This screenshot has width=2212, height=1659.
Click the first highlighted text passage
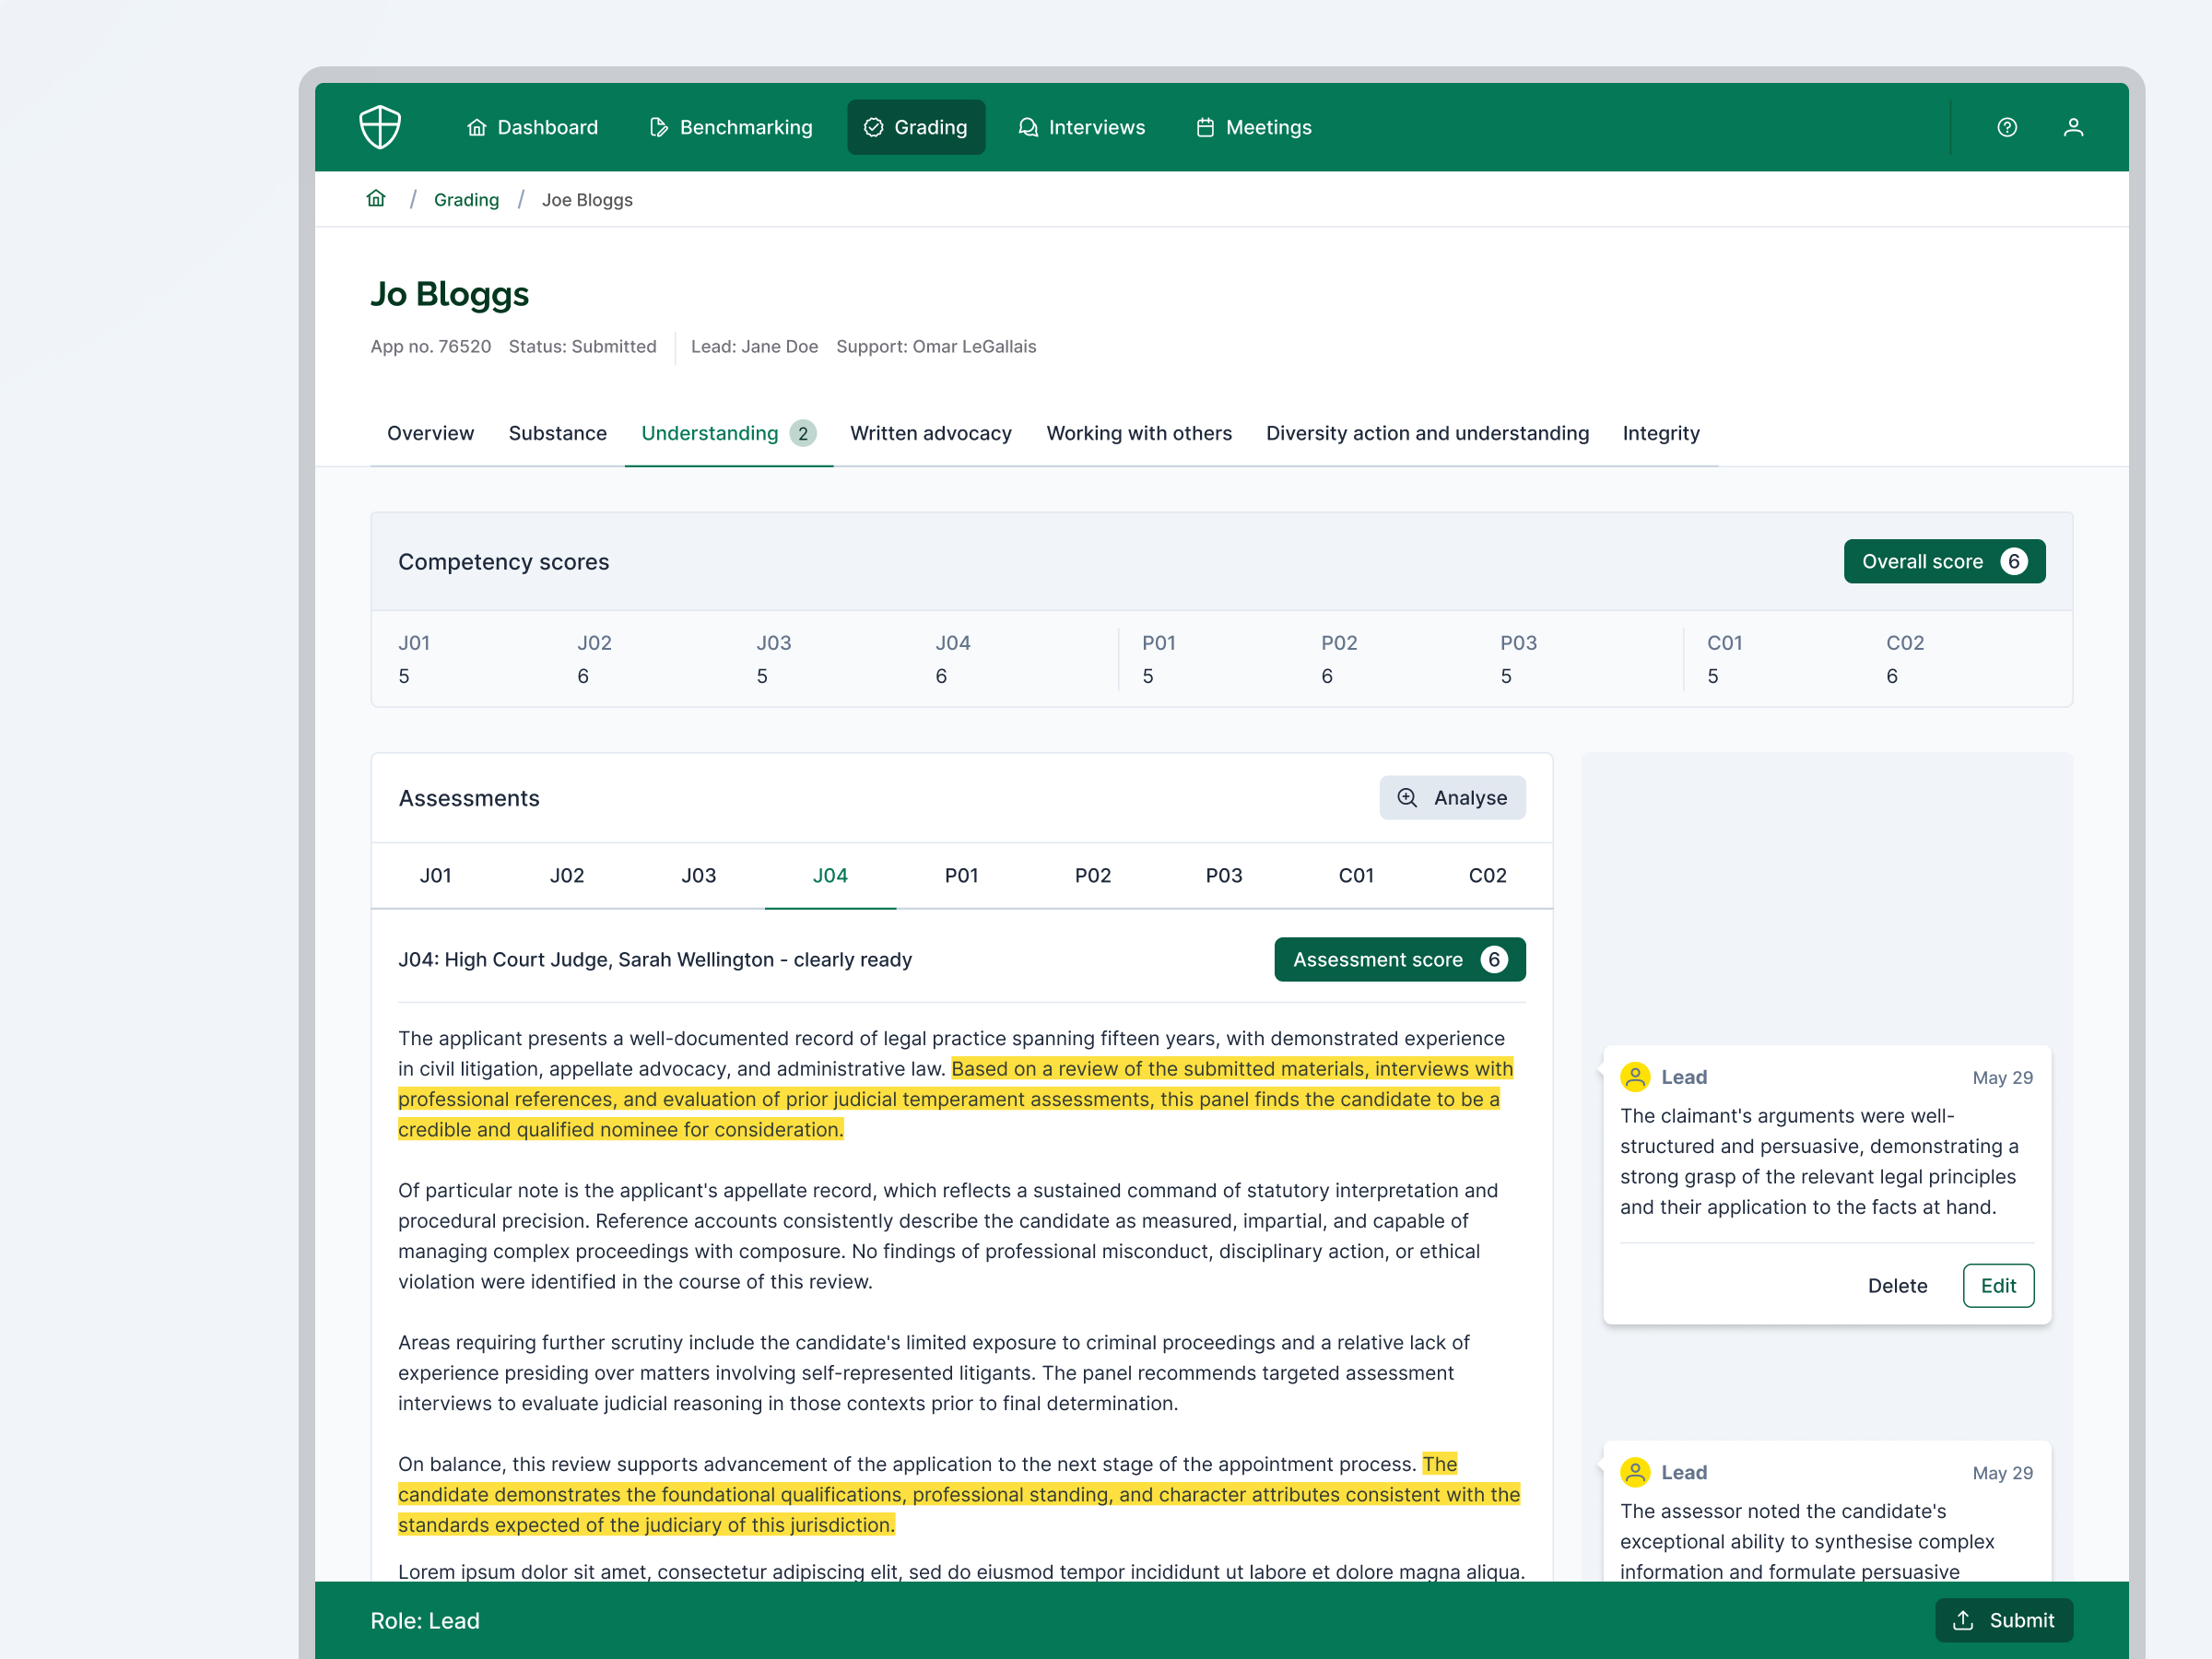(x=948, y=1099)
